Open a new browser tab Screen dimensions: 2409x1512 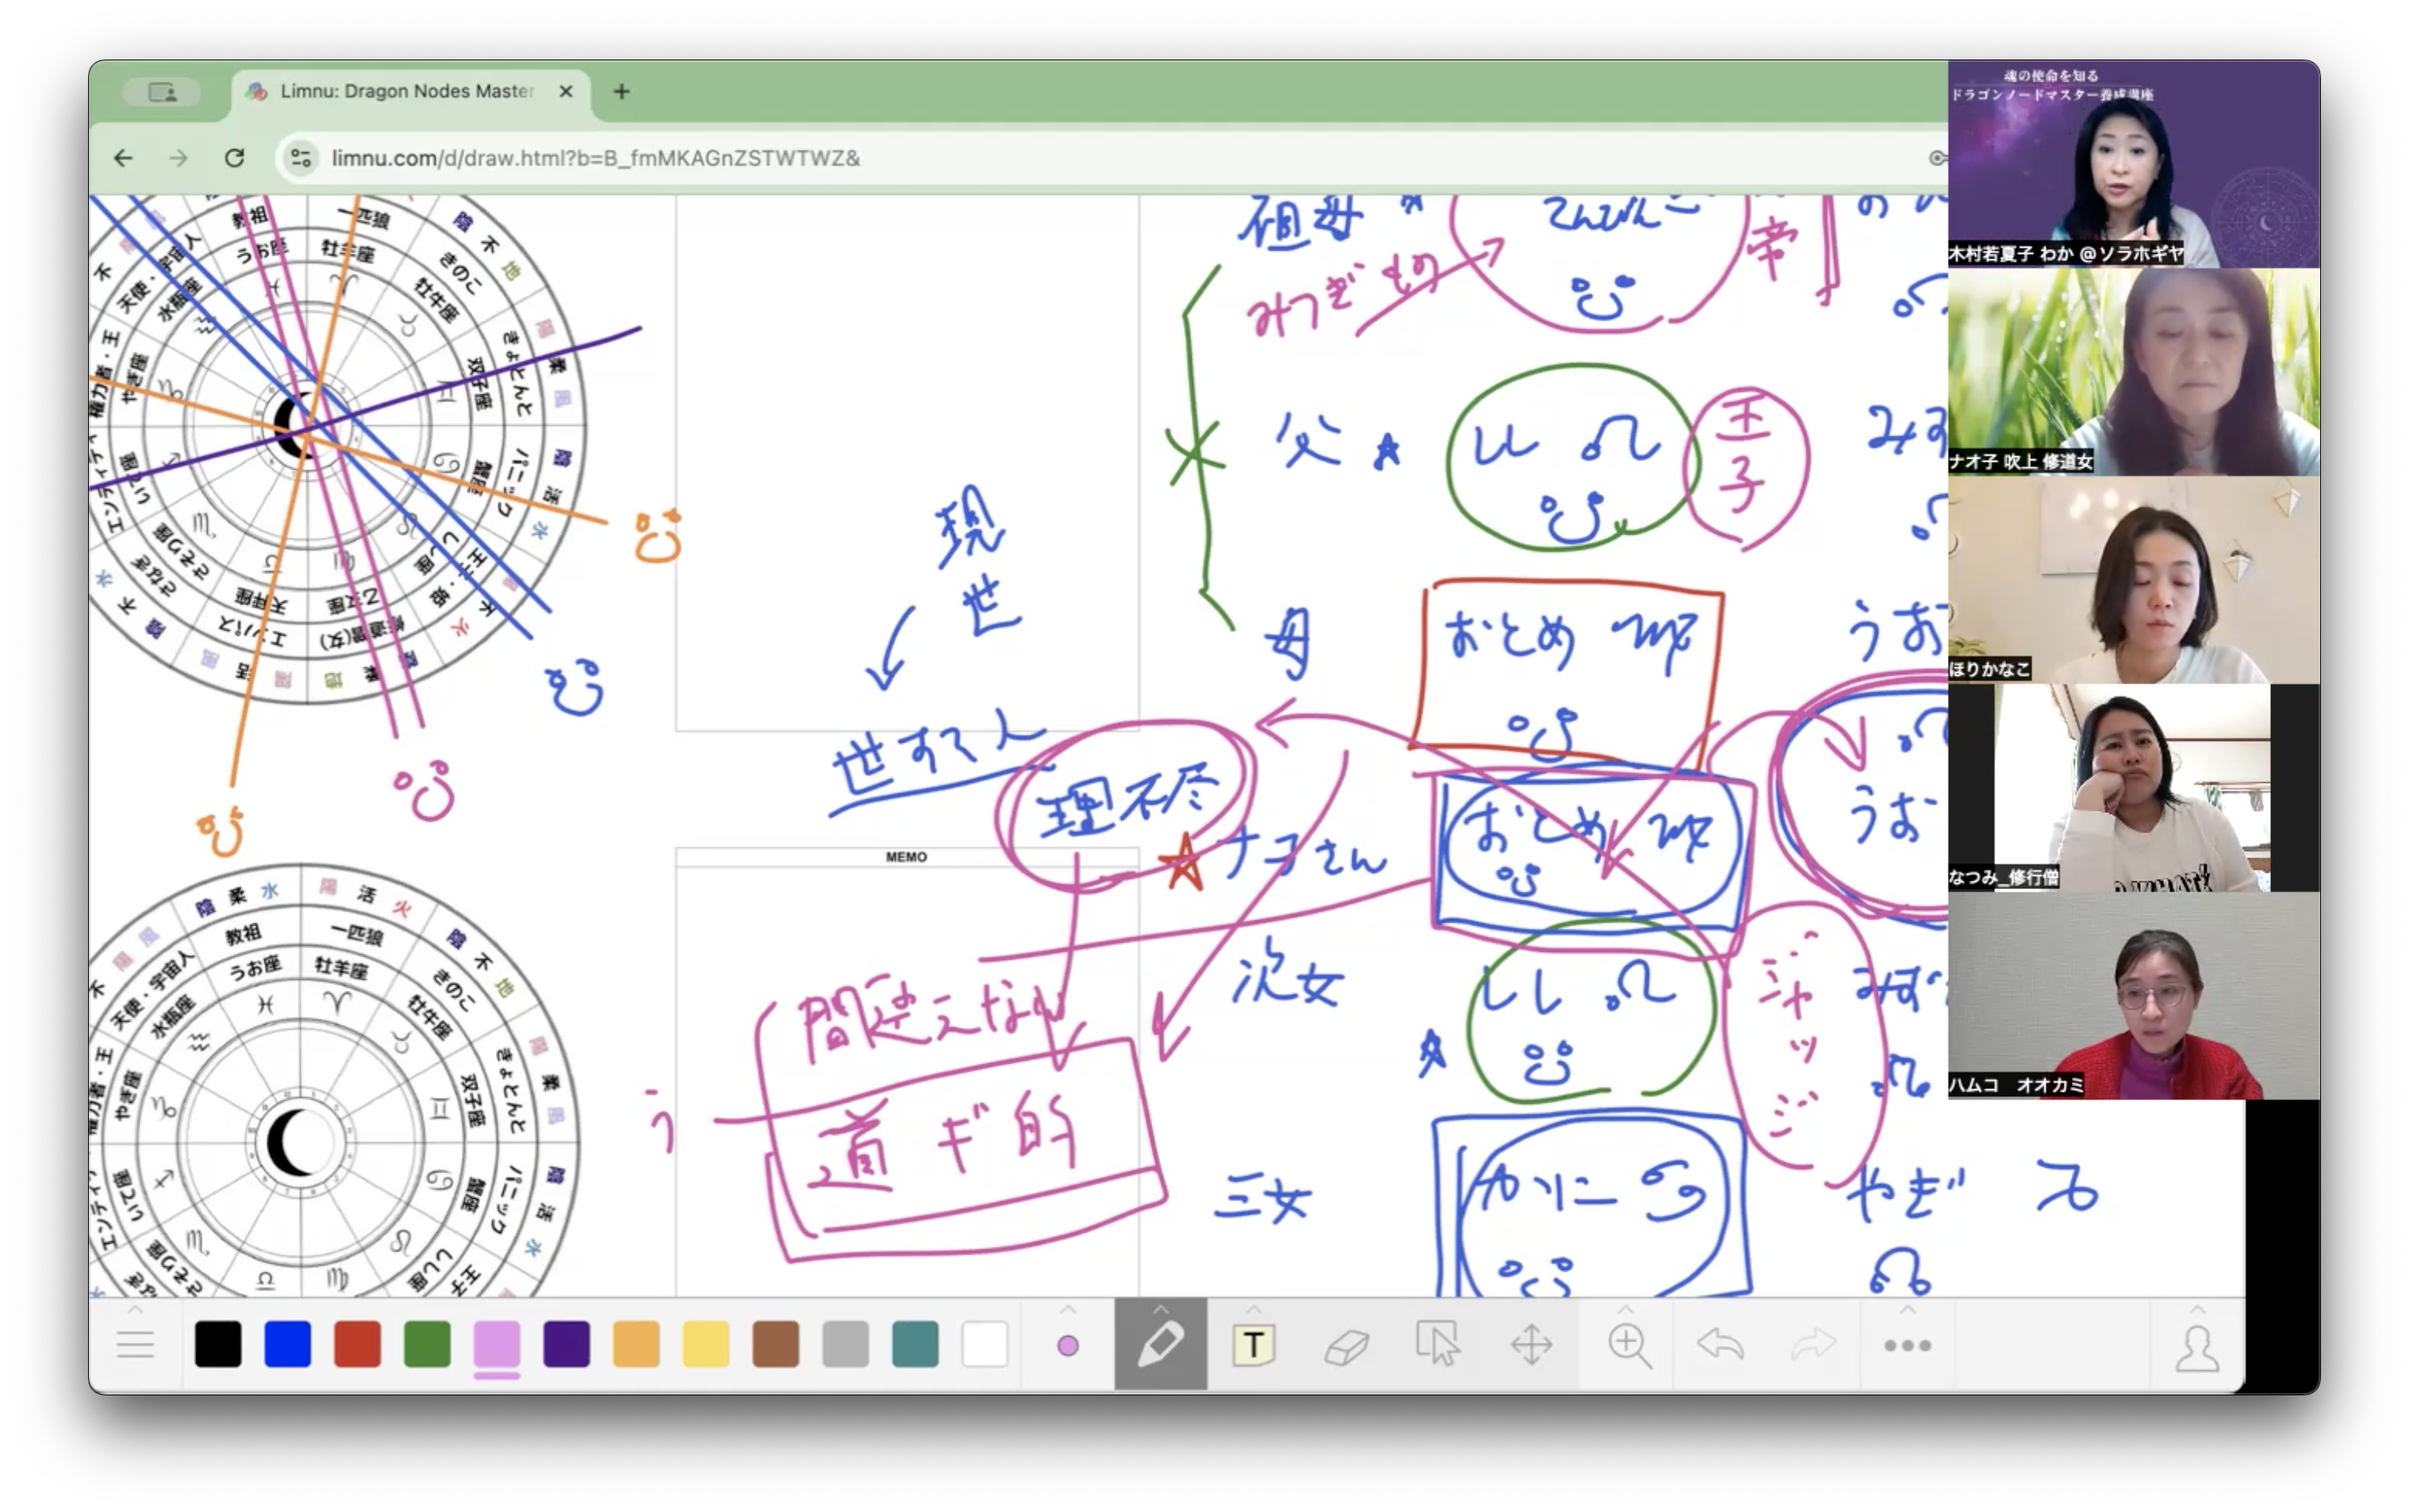[621, 91]
